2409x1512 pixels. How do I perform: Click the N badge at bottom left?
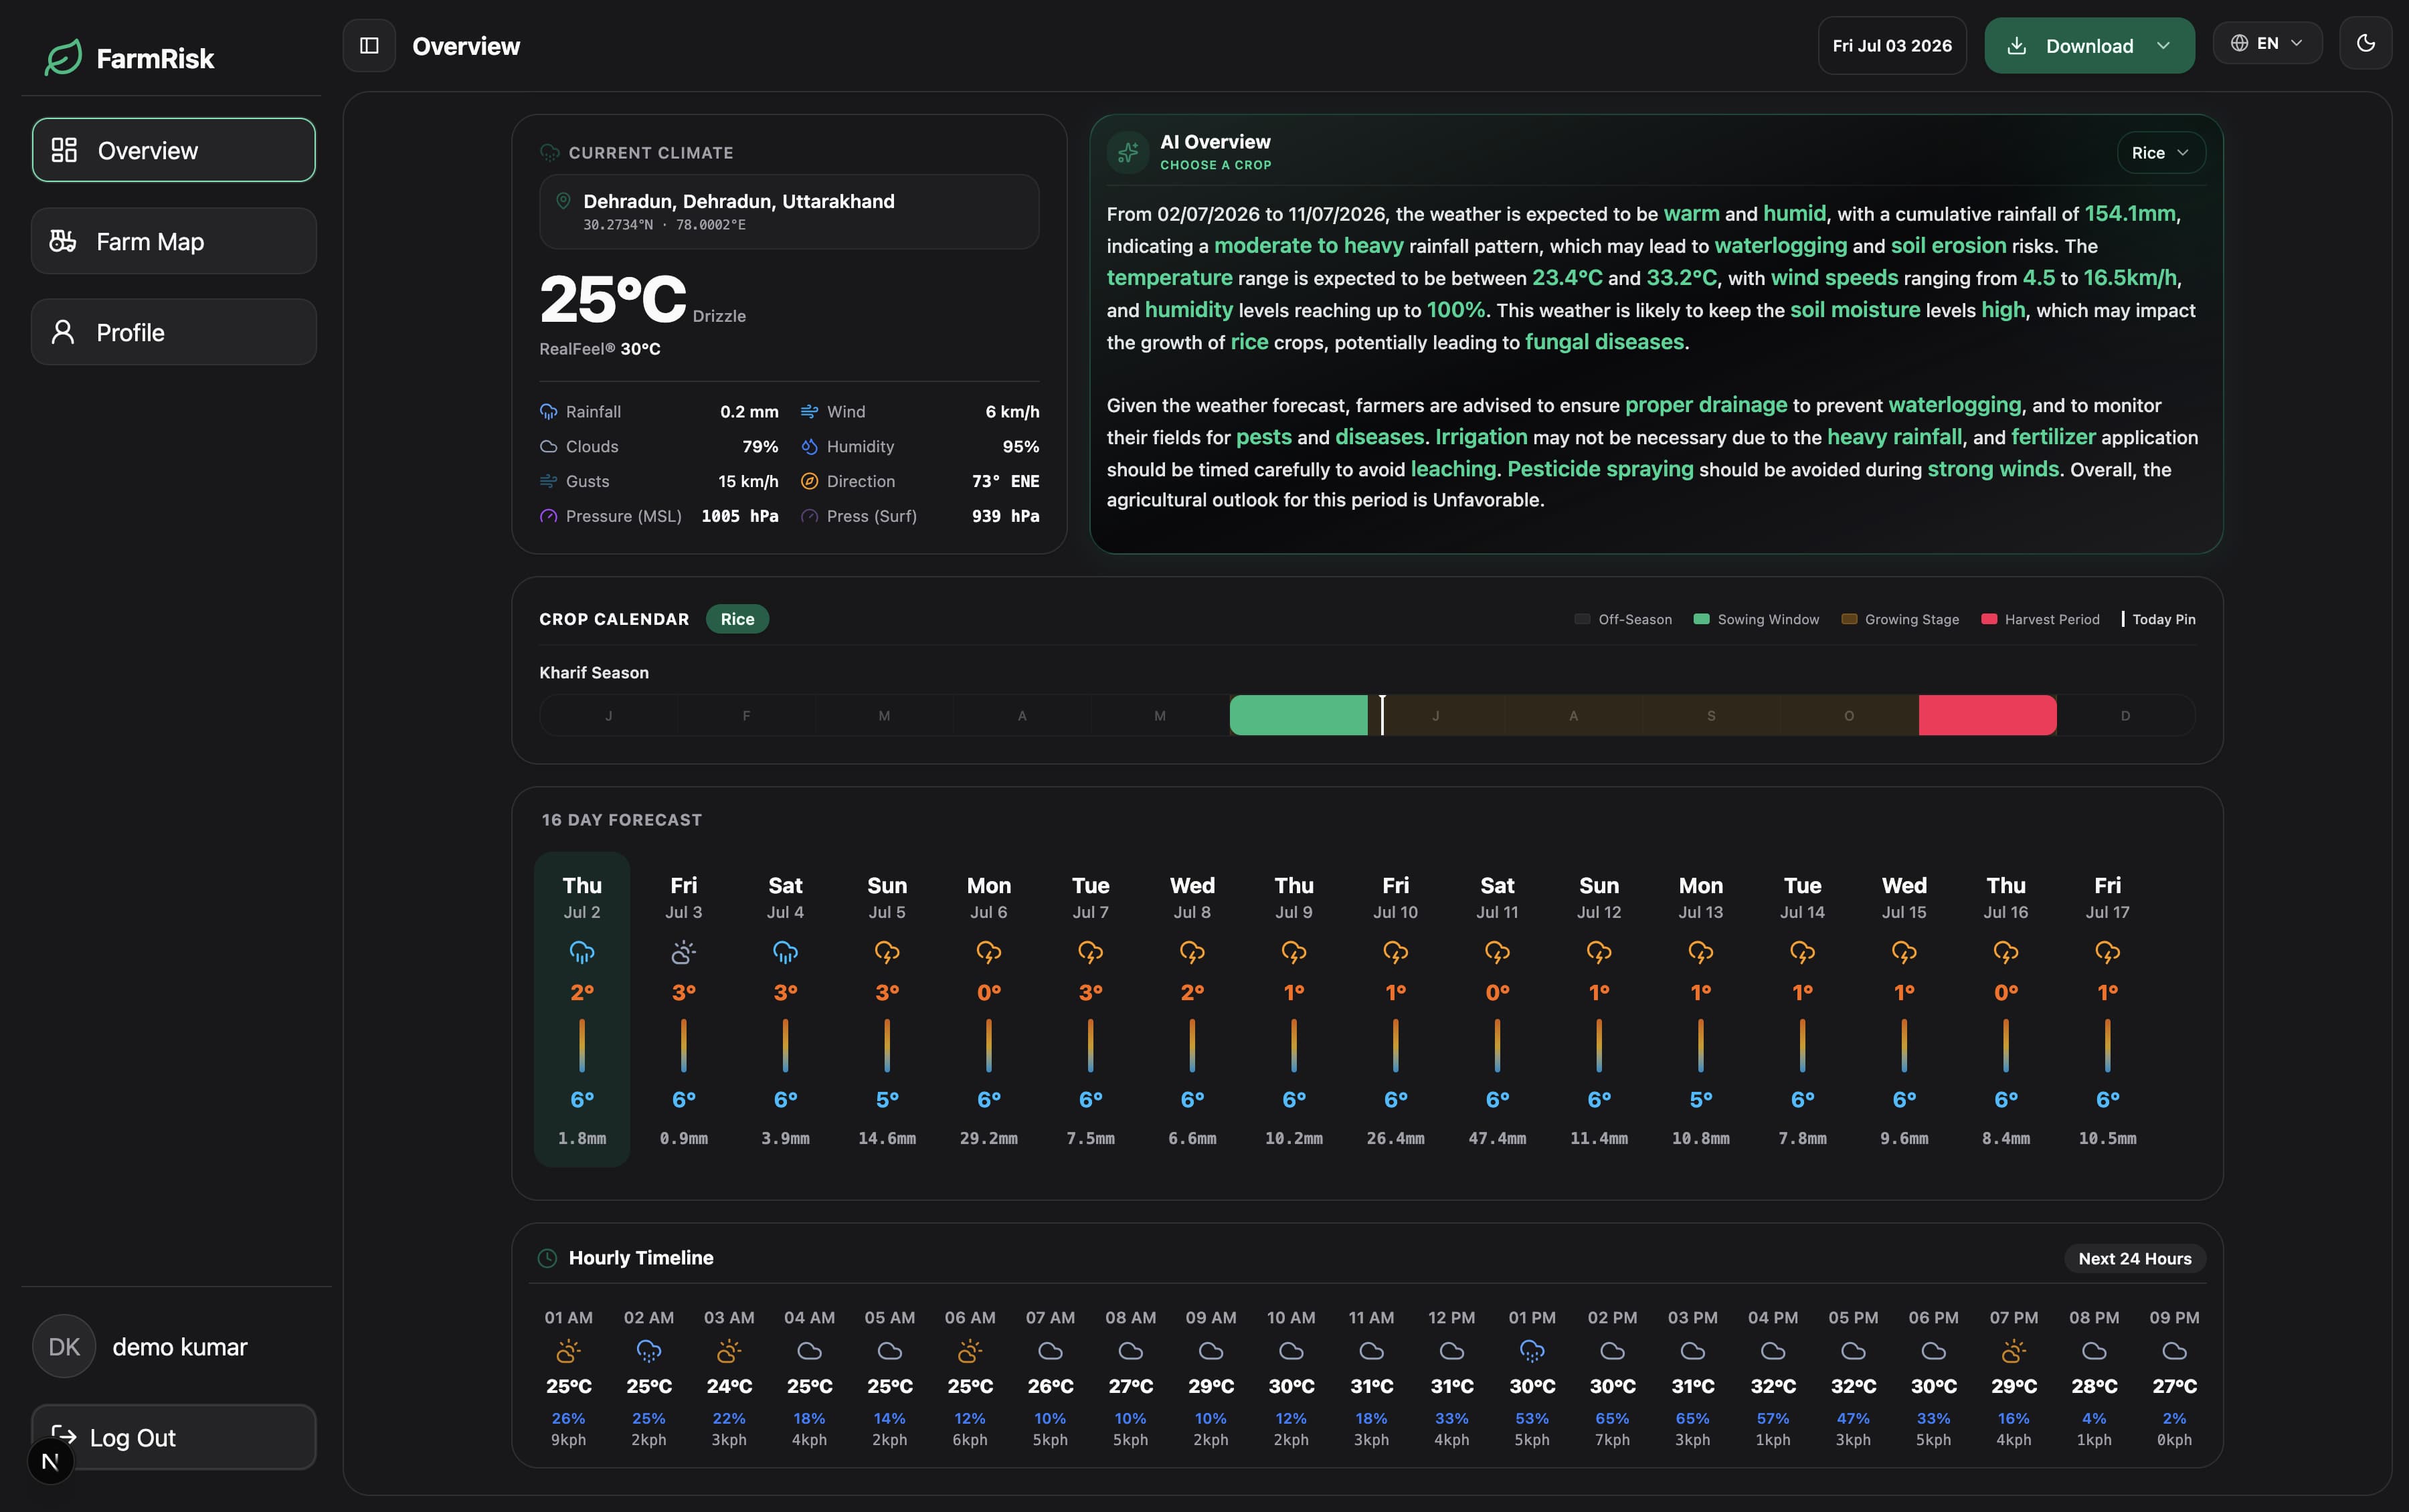tap(50, 1462)
